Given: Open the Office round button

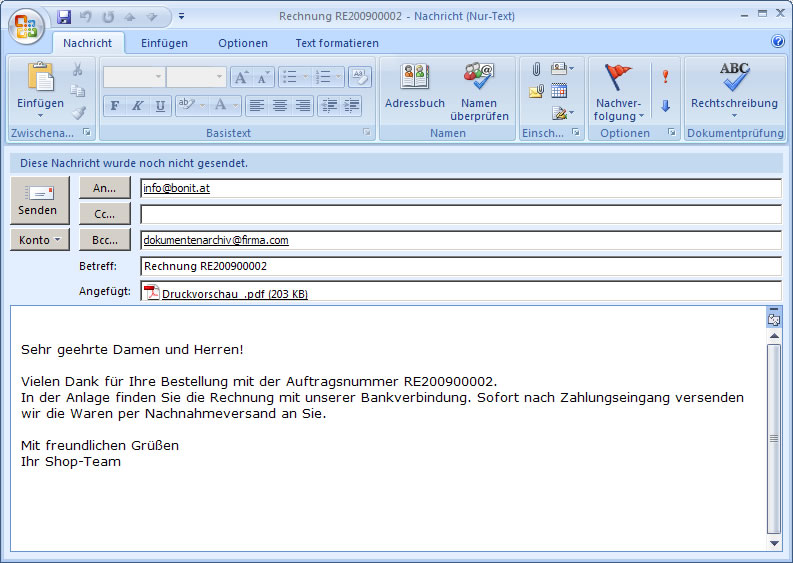Looking at the screenshot, I should (26, 26).
